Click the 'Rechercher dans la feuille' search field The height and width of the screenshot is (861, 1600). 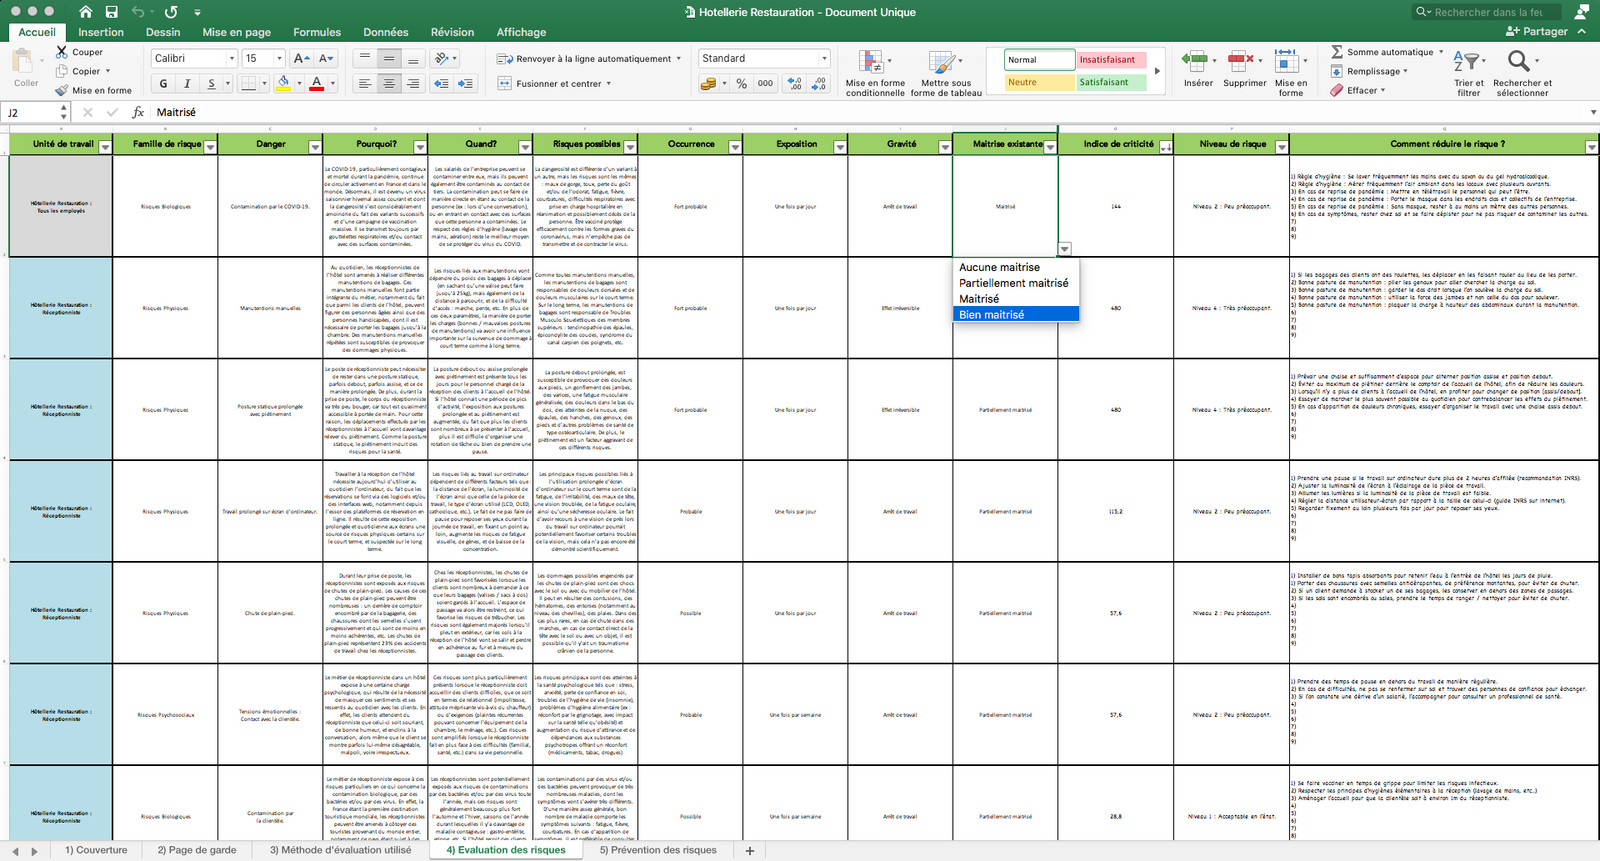1488,12
